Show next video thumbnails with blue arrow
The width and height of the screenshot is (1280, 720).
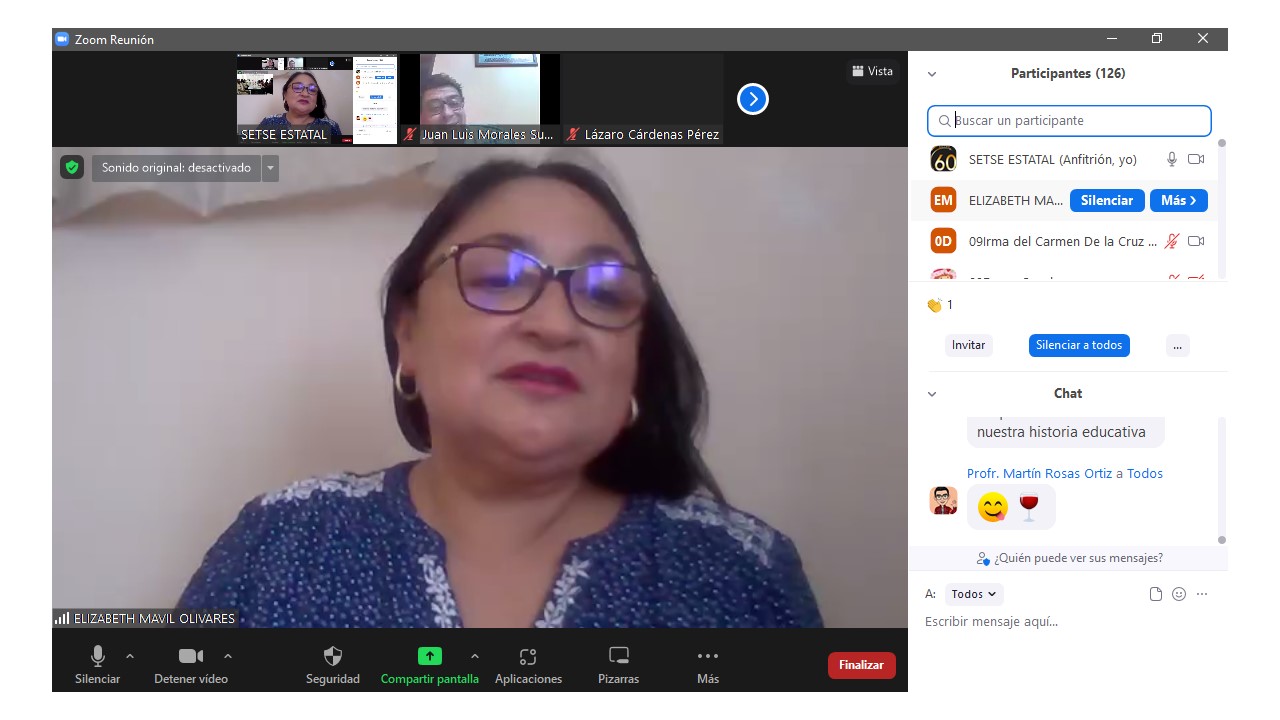tap(752, 99)
